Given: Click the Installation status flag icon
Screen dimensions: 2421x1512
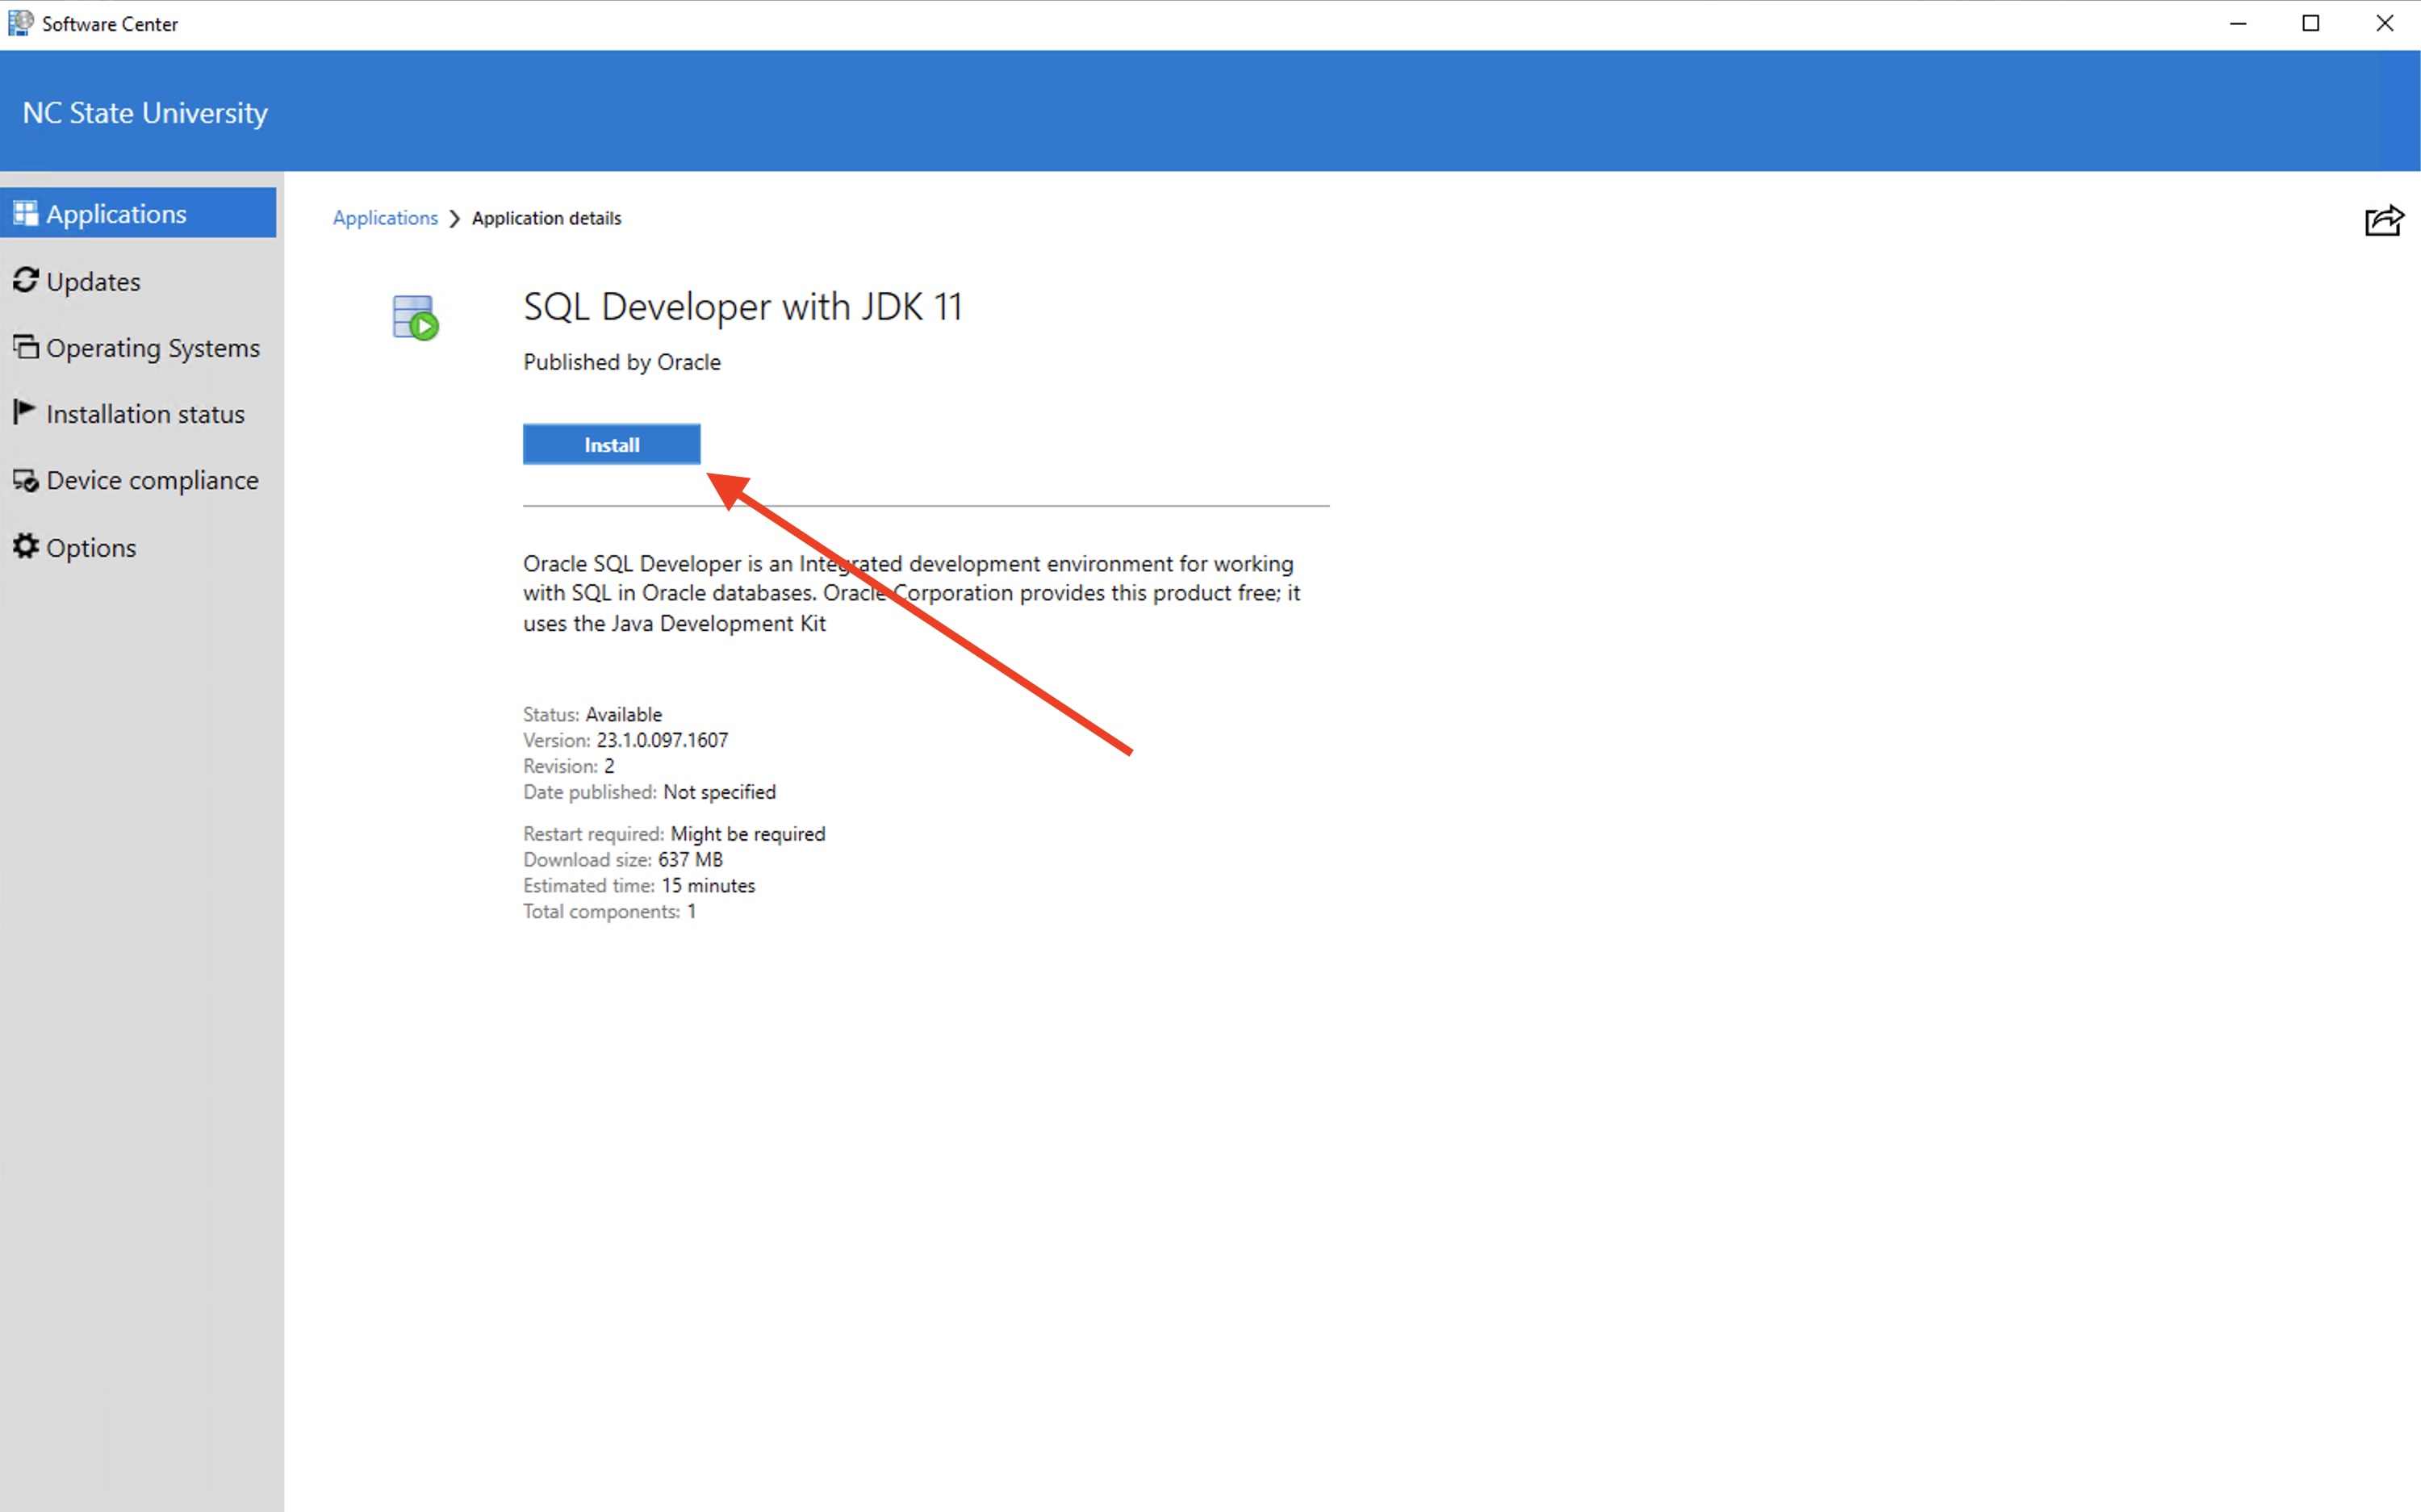Looking at the screenshot, I should coord(24,412).
